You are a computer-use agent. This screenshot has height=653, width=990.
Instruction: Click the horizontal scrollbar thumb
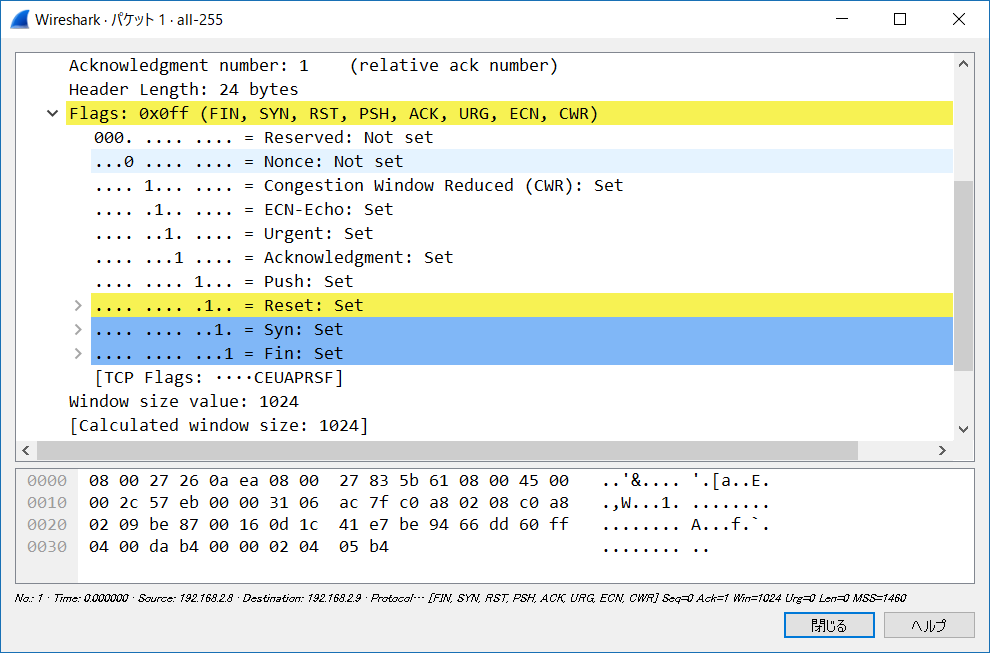448,450
